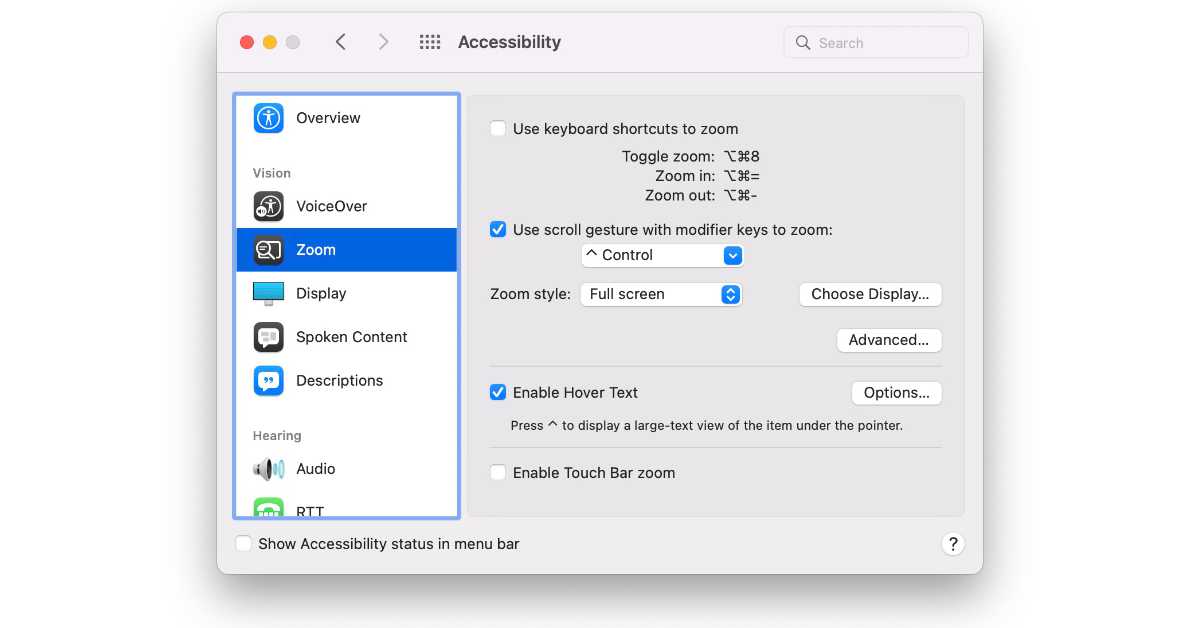Click the Zoom magnifier icon
The image size is (1200, 628).
268,250
